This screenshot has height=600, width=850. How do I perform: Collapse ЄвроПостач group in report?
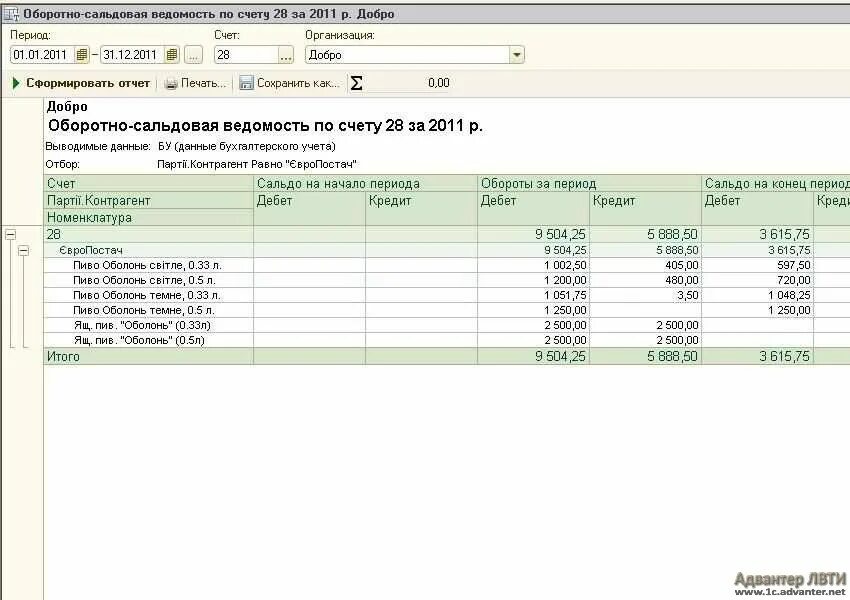click(23, 250)
